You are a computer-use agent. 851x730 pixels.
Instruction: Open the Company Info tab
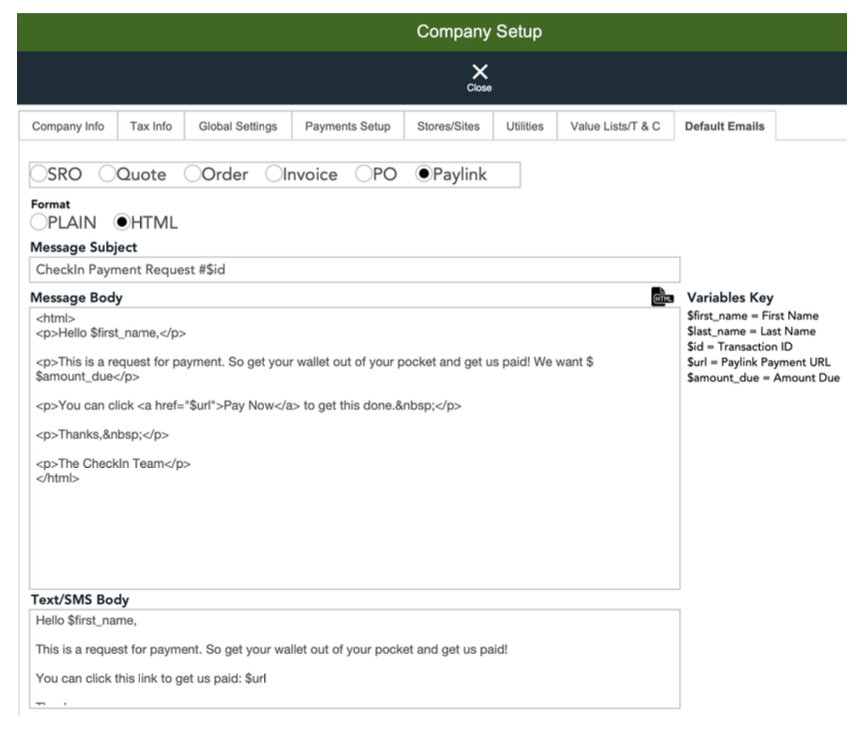(68, 127)
